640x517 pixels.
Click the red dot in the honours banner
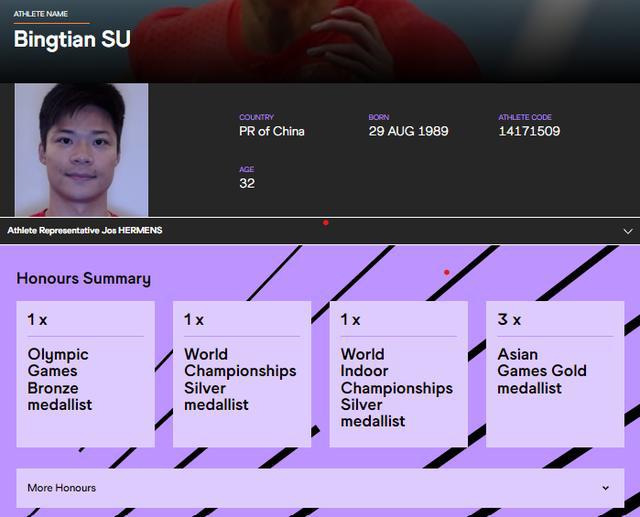(x=447, y=272)
